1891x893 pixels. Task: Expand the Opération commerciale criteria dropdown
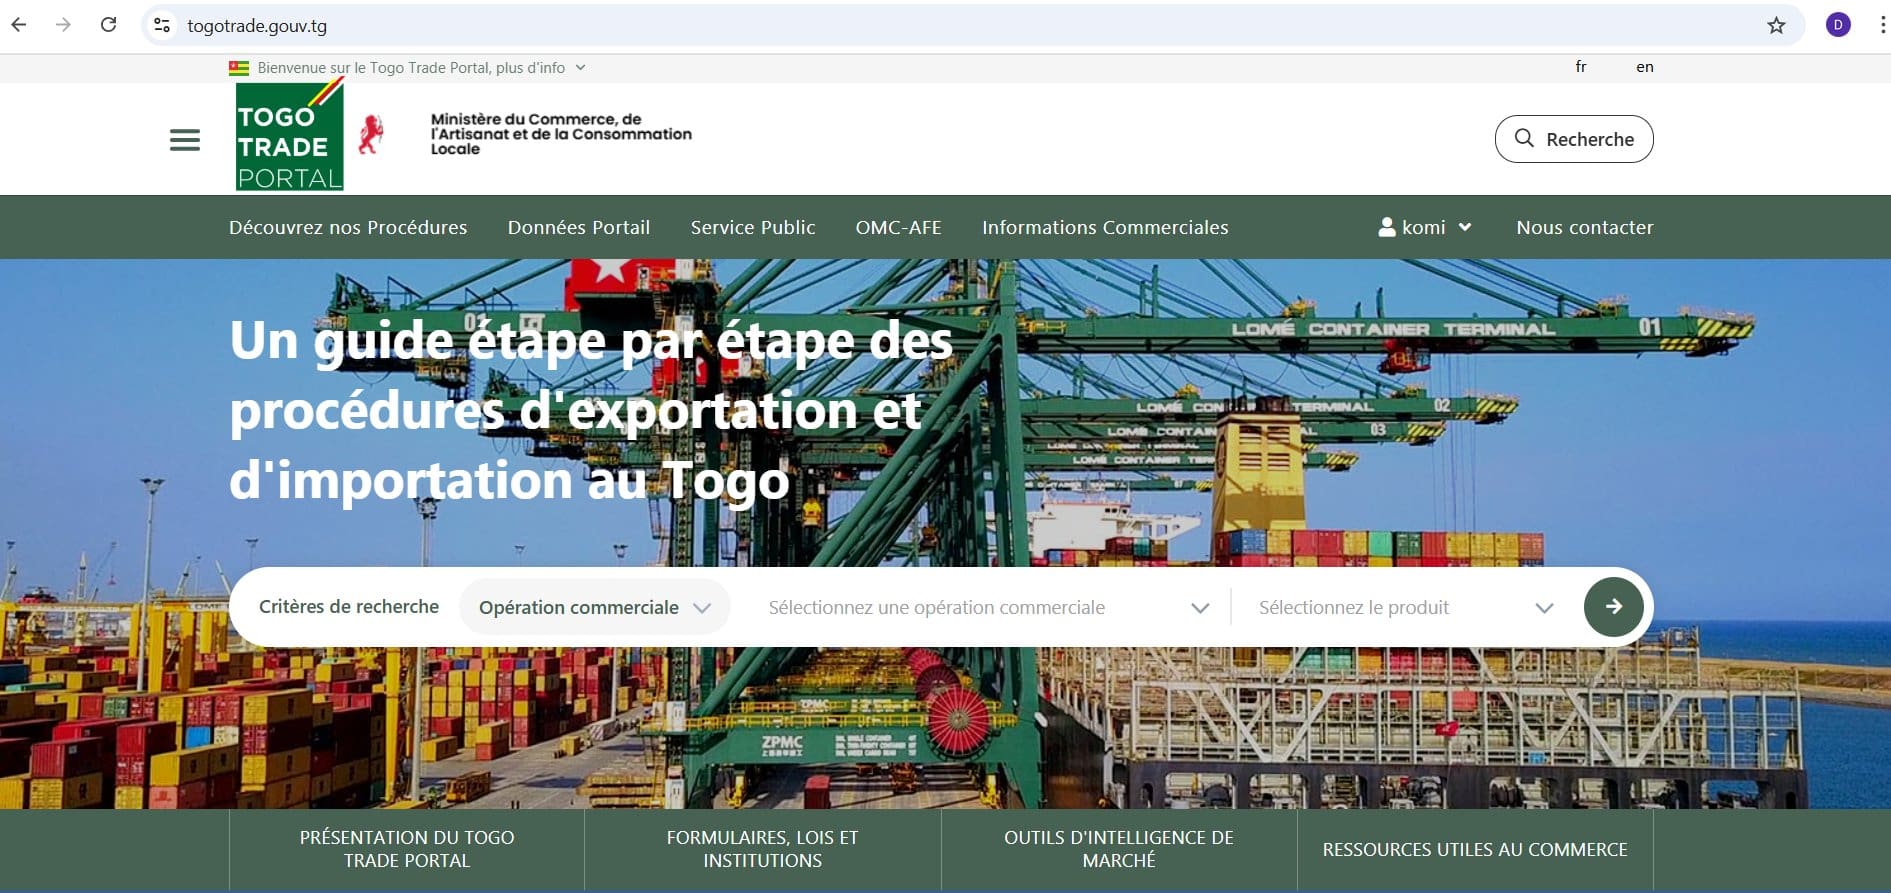click(x=594, y=607)
